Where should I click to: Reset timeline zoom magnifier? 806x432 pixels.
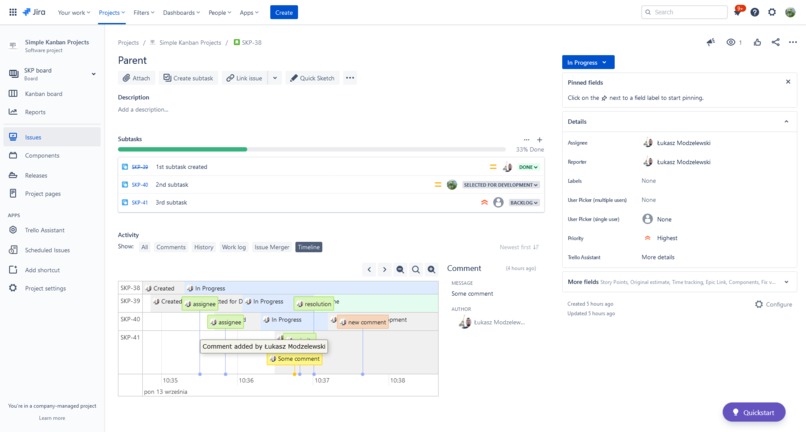[x=416, y=269]
